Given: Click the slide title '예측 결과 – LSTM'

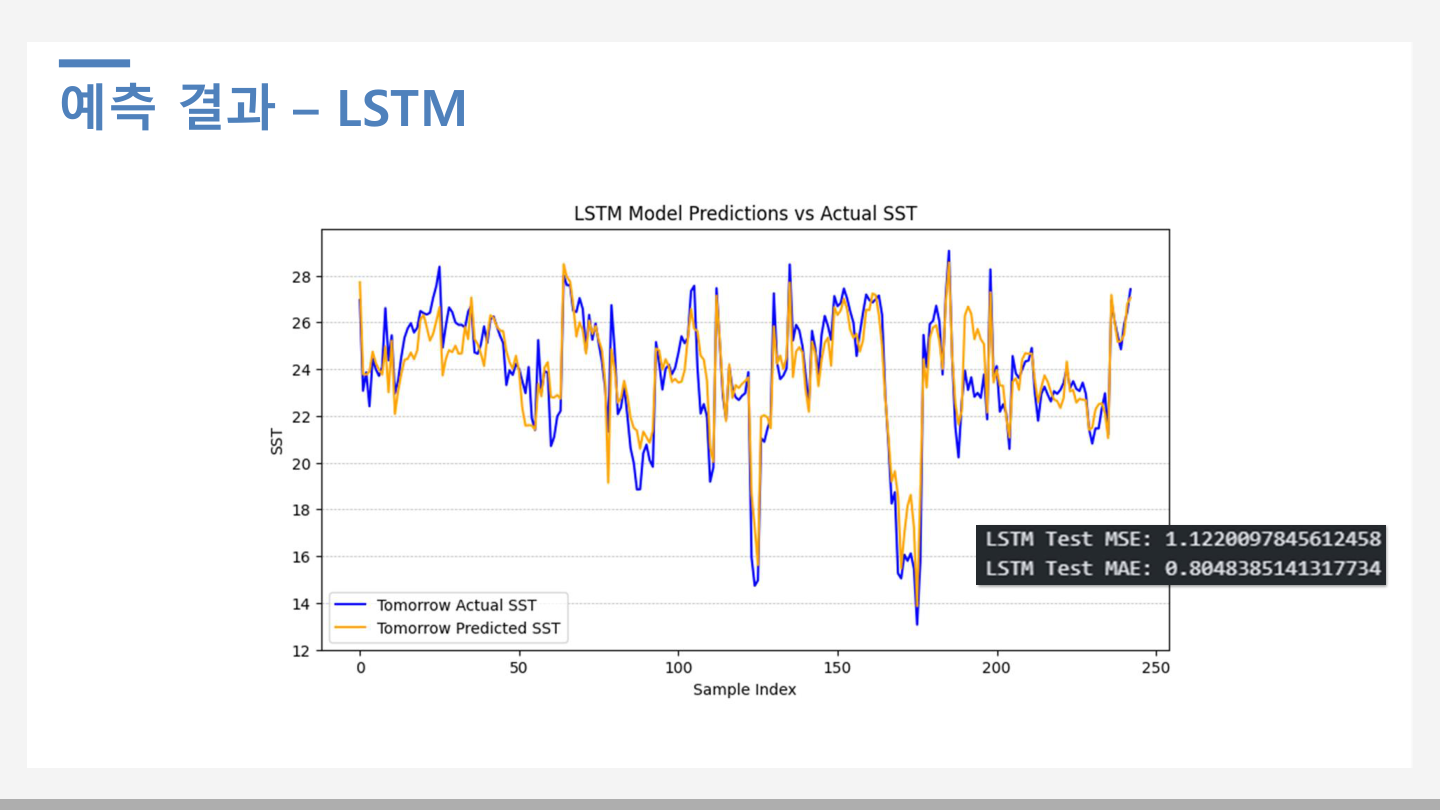Looking at the screenshot, I should 263,108.
